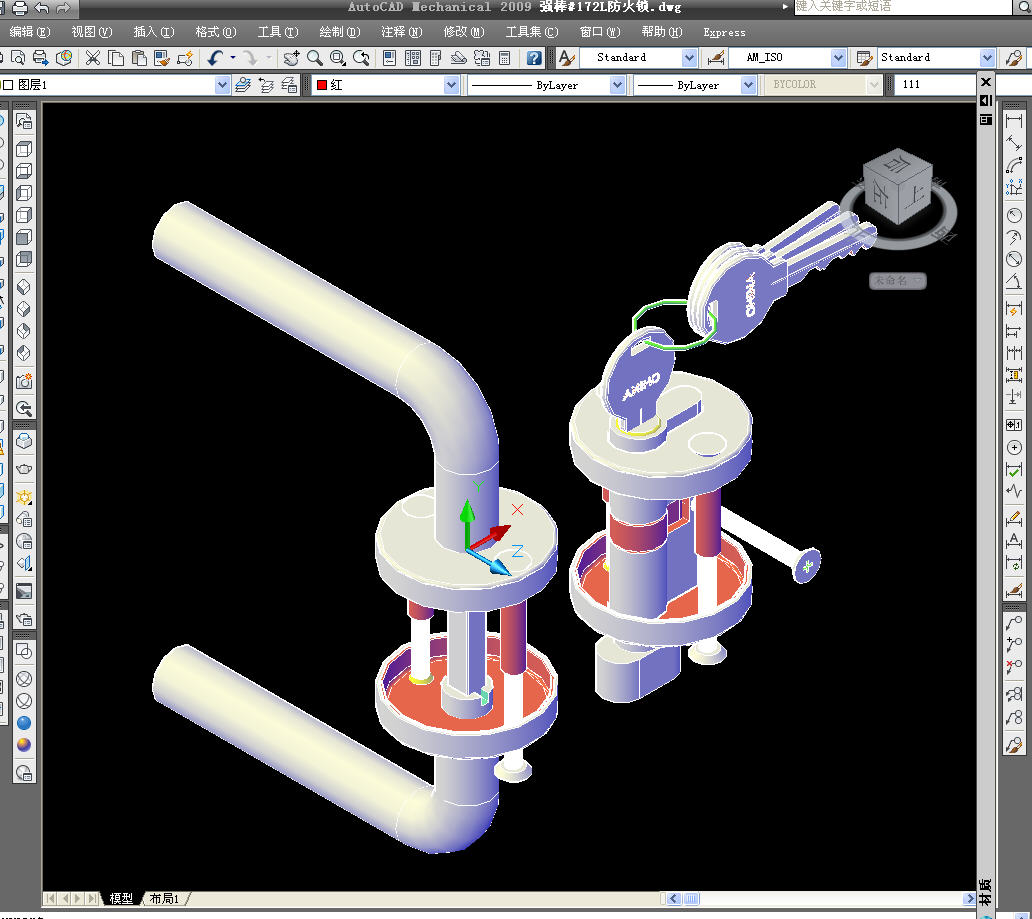Click the Plot/Print icon in the title bar
The image size is (1032, 919).
(20, 8)
